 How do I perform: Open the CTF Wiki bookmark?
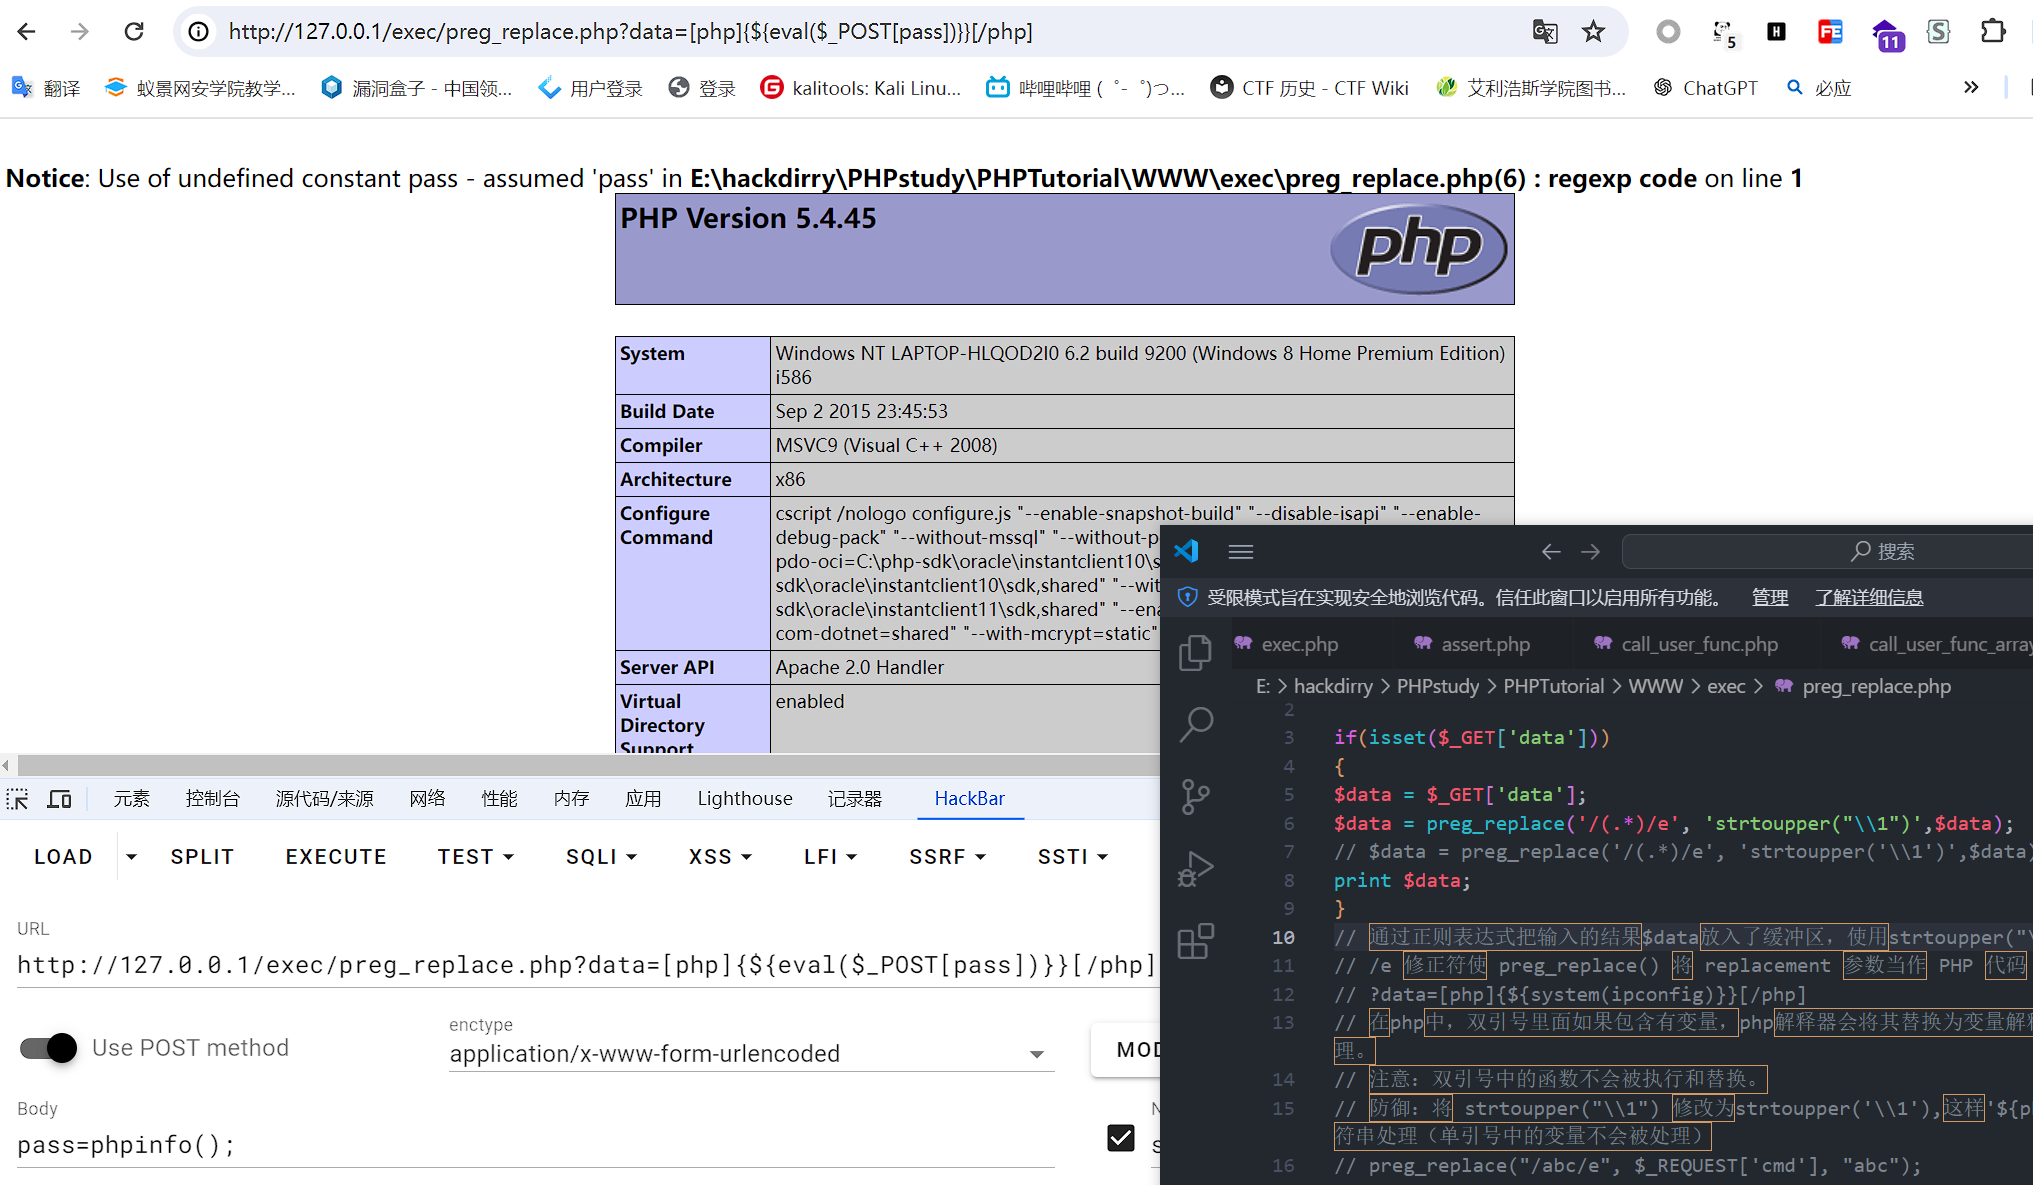(1309, 88)
